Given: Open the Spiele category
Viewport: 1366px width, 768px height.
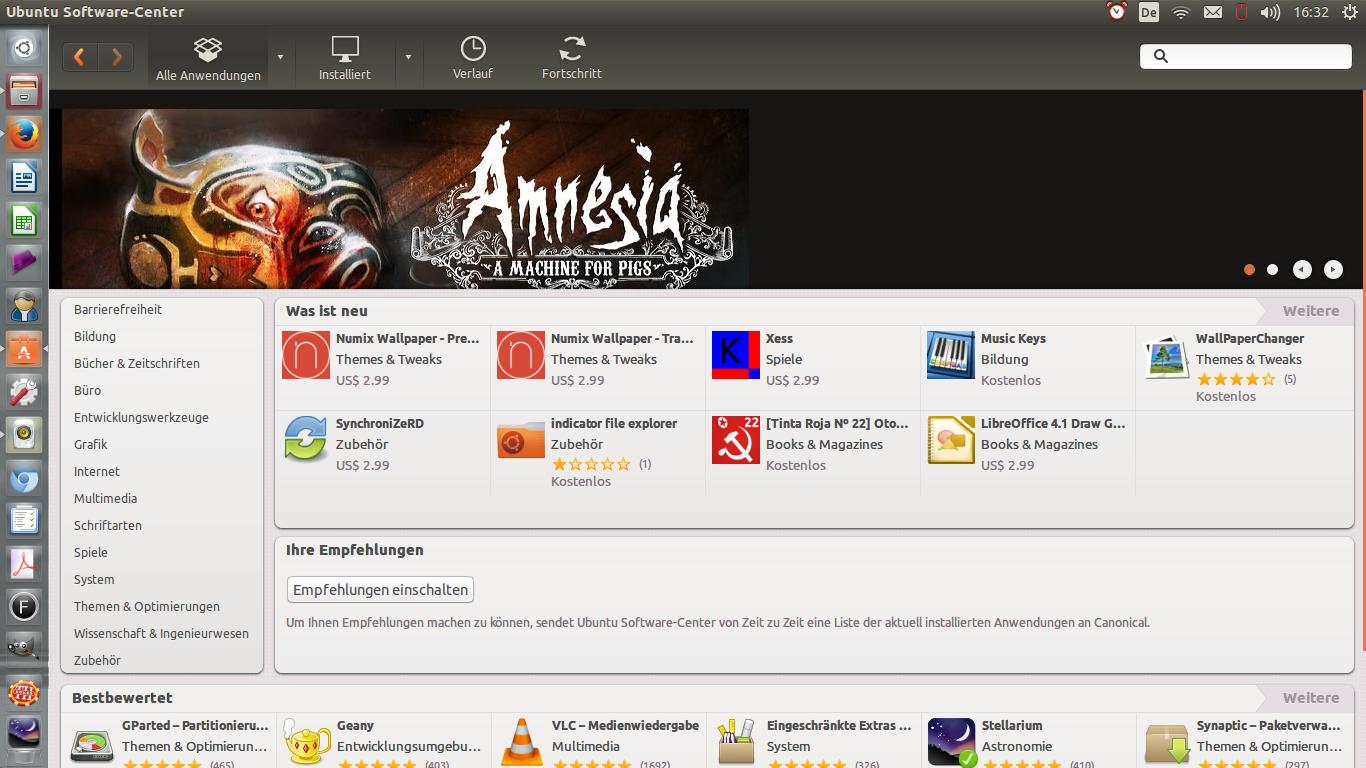Looking at the screenshot, I should coord(91,552).
